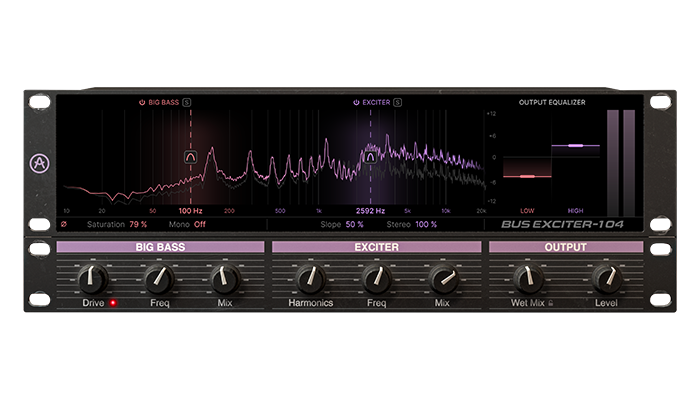The height and width of the screenshot is (400, 700).
Task: Toggle the Exciter power icon
Action: click(356, 102)
